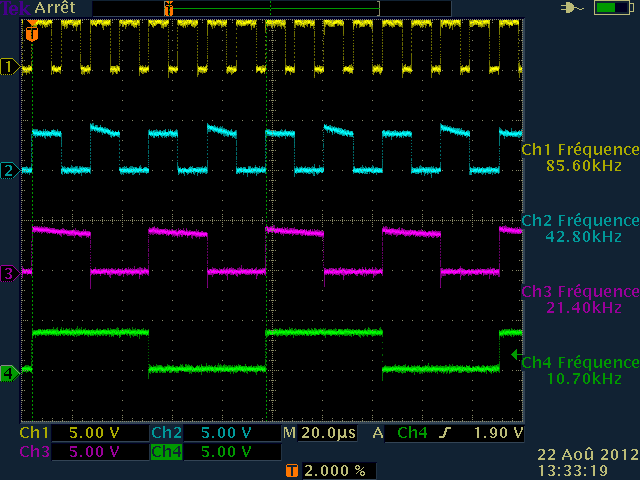
Task: Click the green trigger level arrow
Action: click(516, 354)
